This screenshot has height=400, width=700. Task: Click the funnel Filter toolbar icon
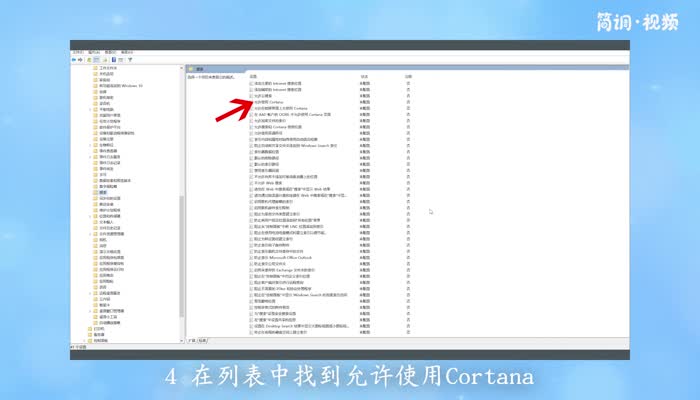pos(130,60)
